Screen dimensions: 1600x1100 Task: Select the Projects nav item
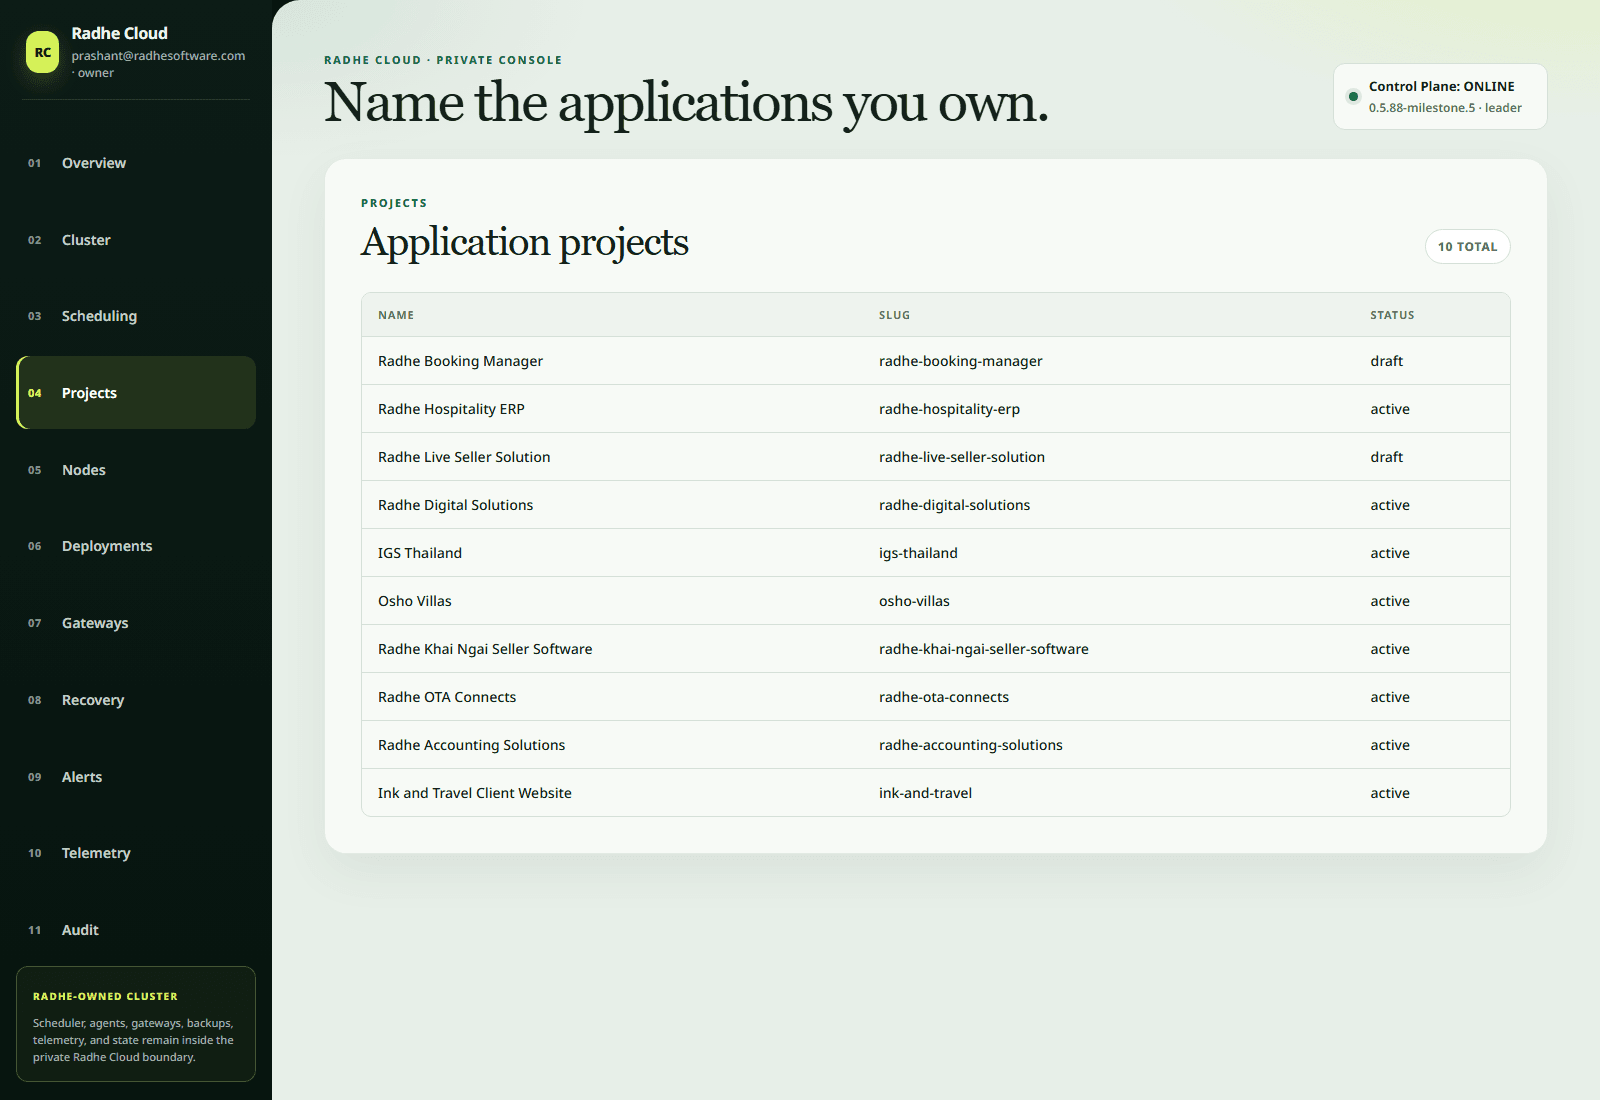[136, 393]
